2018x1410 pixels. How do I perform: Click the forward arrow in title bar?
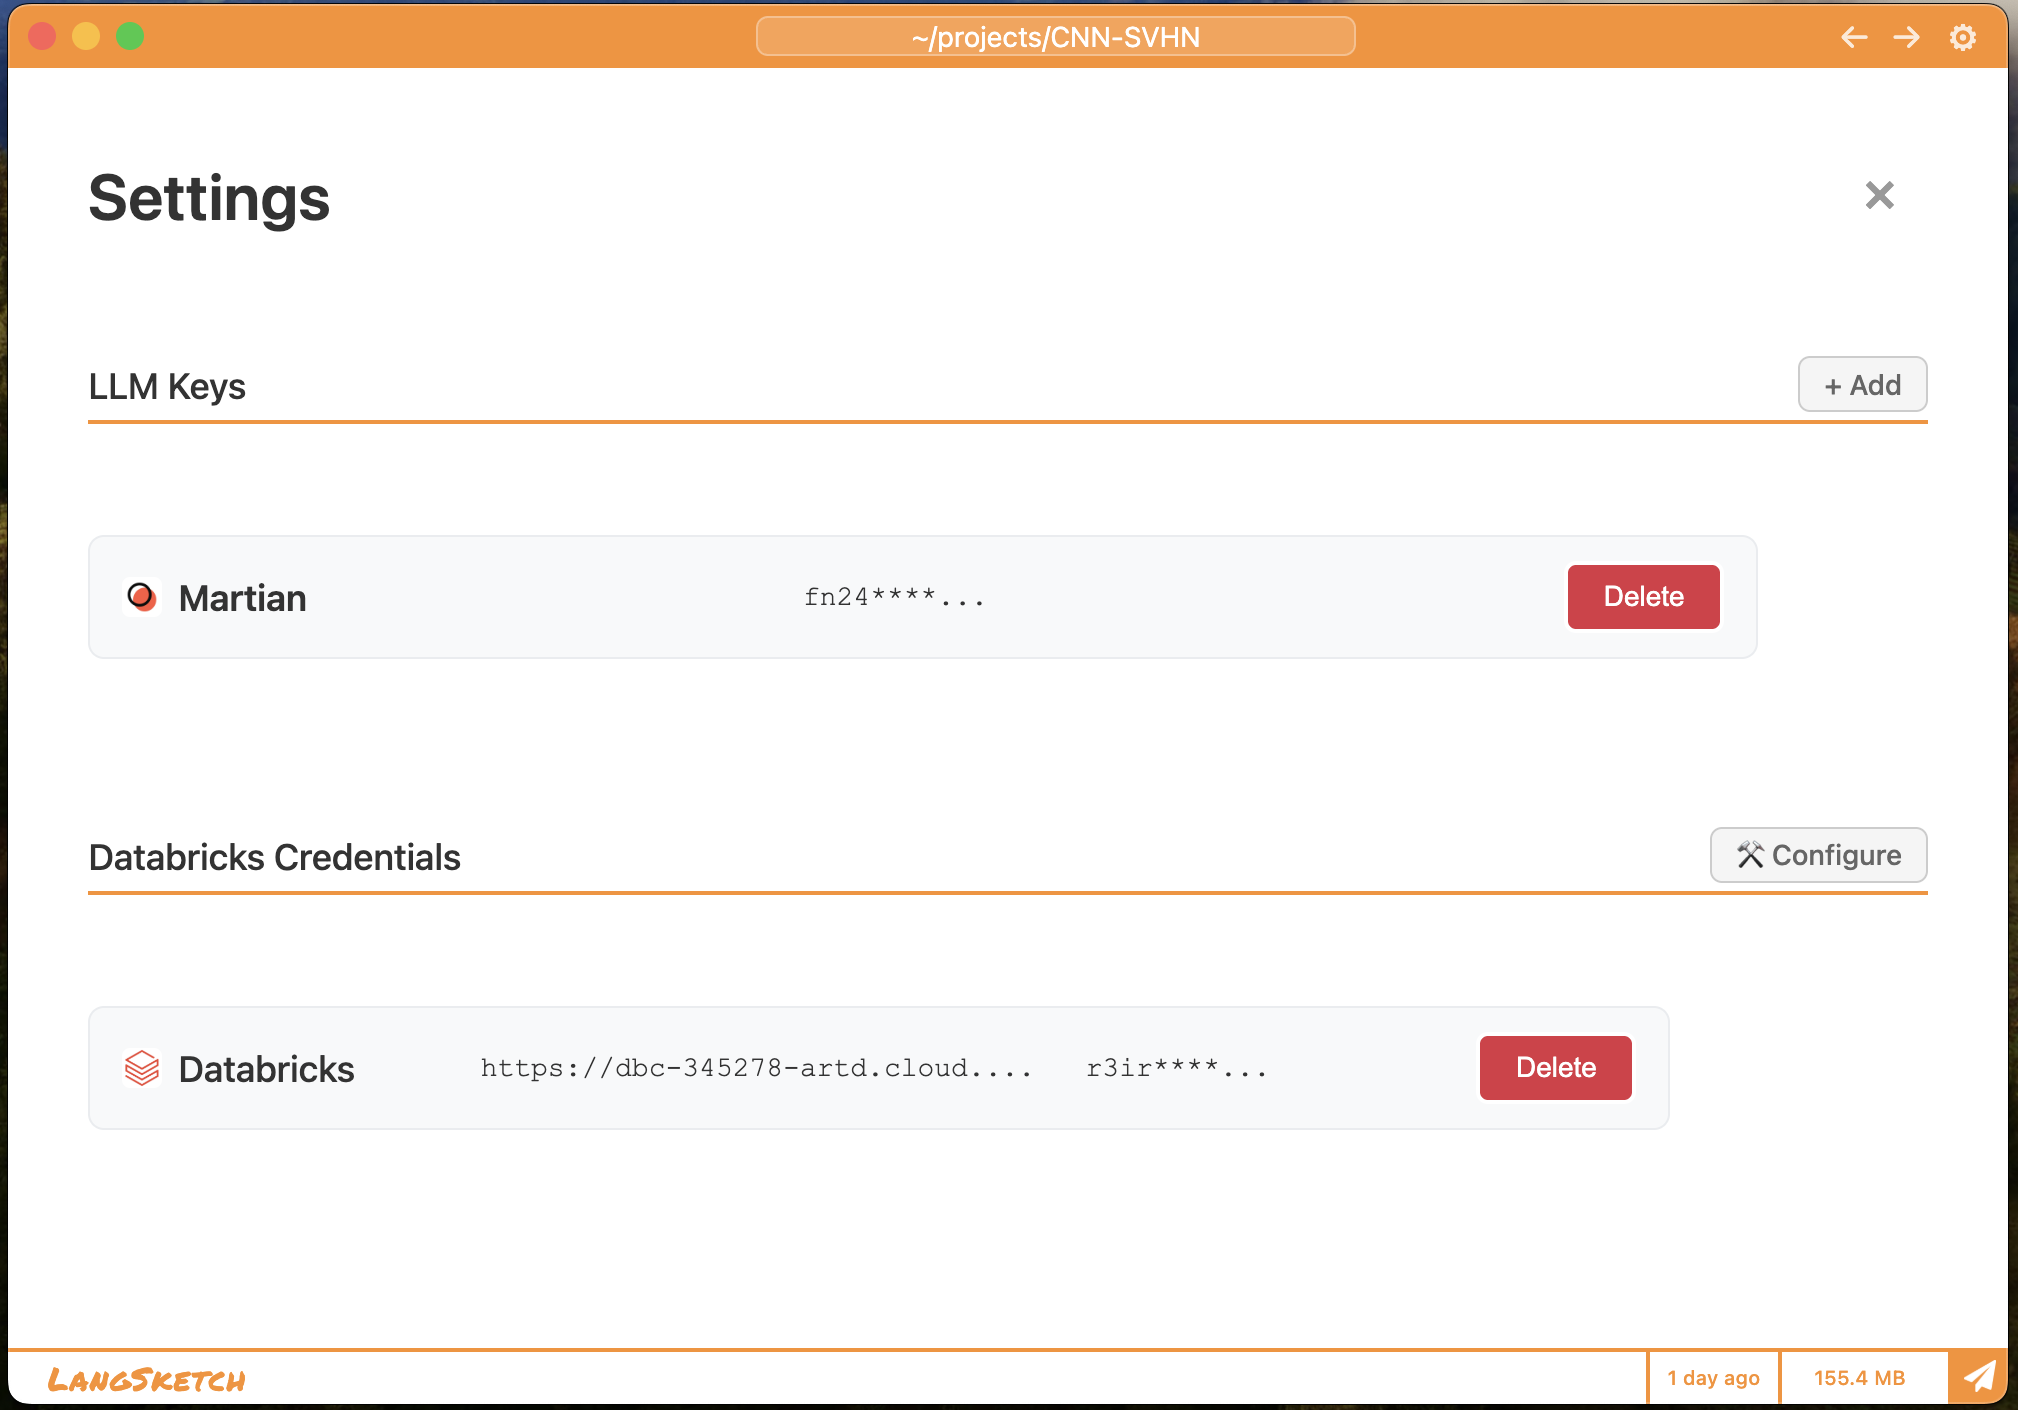click(x=1907, y=38)
